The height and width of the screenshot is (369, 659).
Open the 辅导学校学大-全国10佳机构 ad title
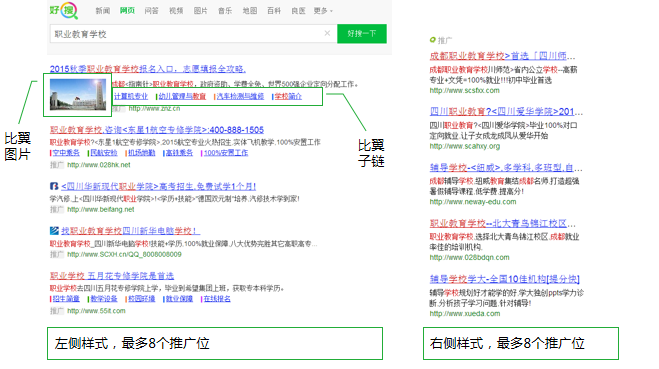click(504, 279)
